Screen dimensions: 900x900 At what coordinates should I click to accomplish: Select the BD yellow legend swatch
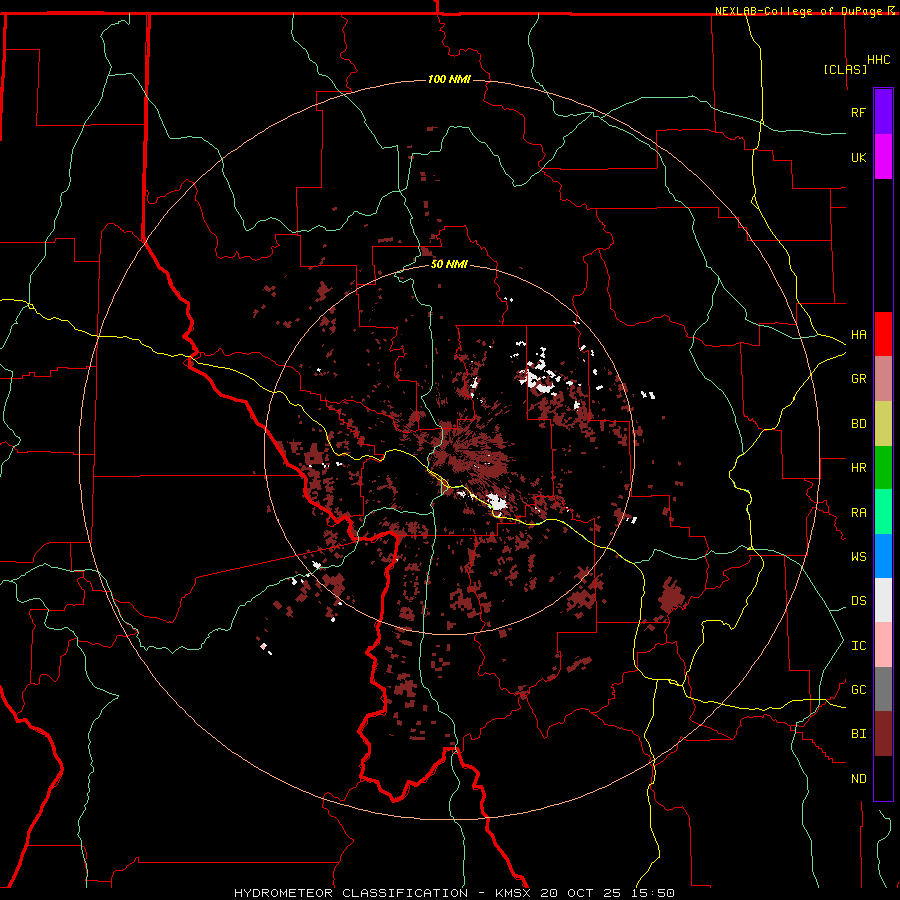coord(883,424)
